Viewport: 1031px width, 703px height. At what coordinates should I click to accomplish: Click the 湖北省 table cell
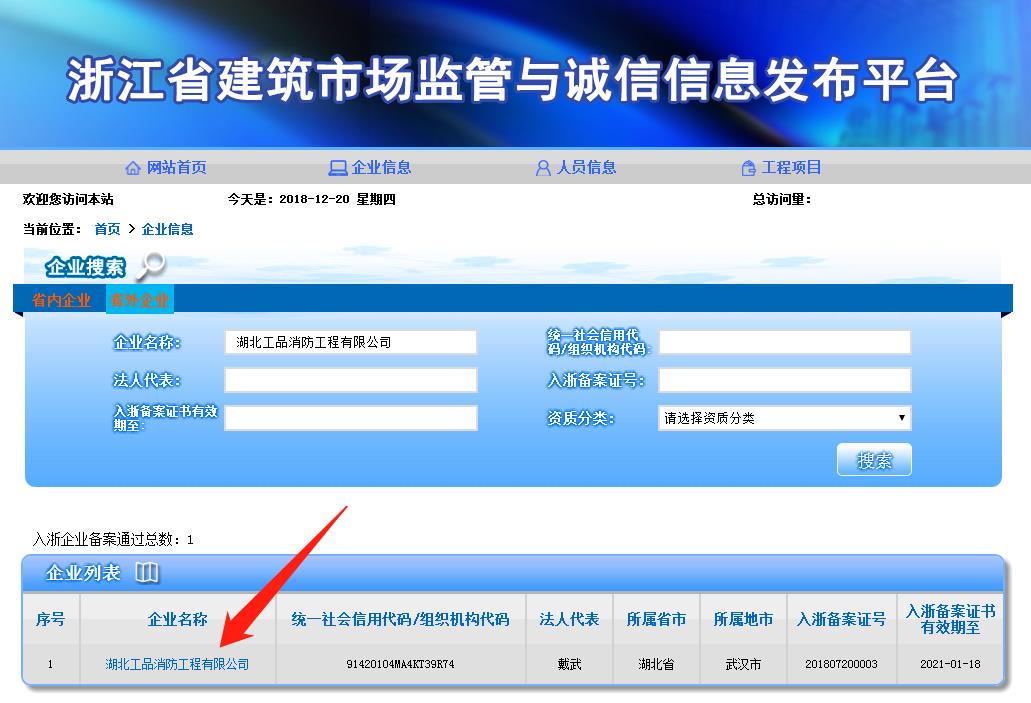(x=656, y=664)
